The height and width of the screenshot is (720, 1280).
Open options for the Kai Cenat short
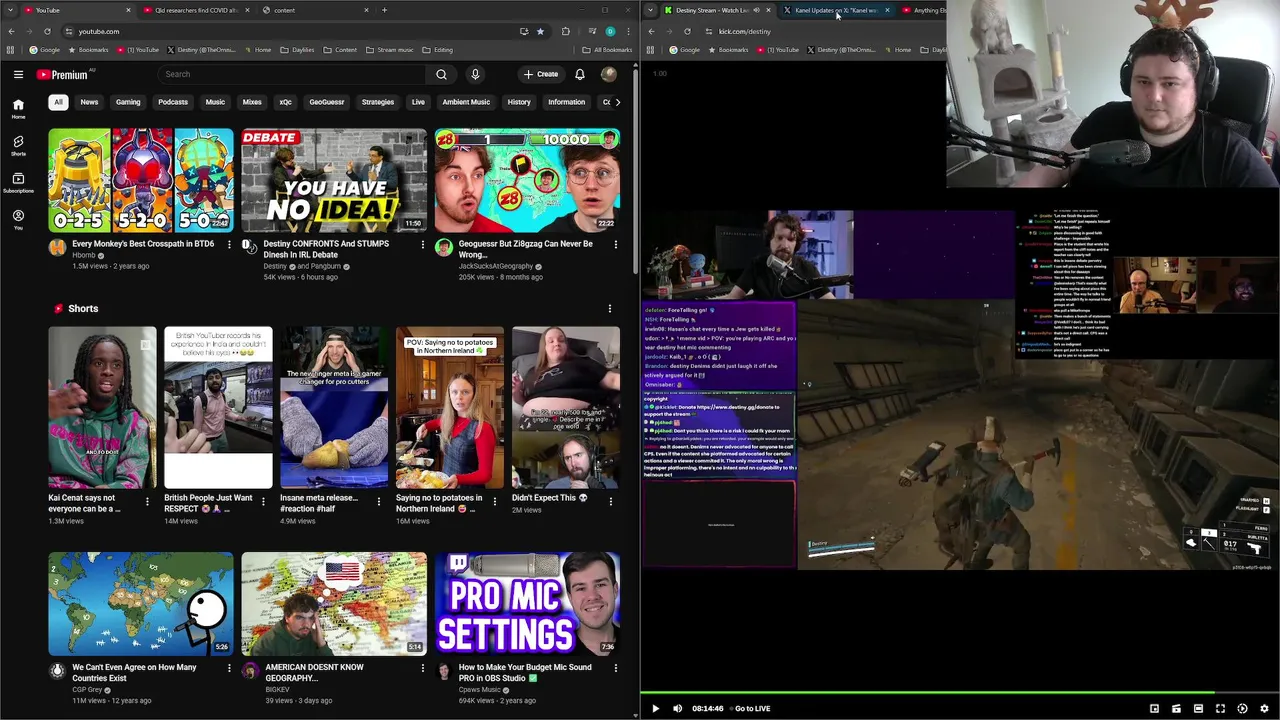(x=147, y=502)
